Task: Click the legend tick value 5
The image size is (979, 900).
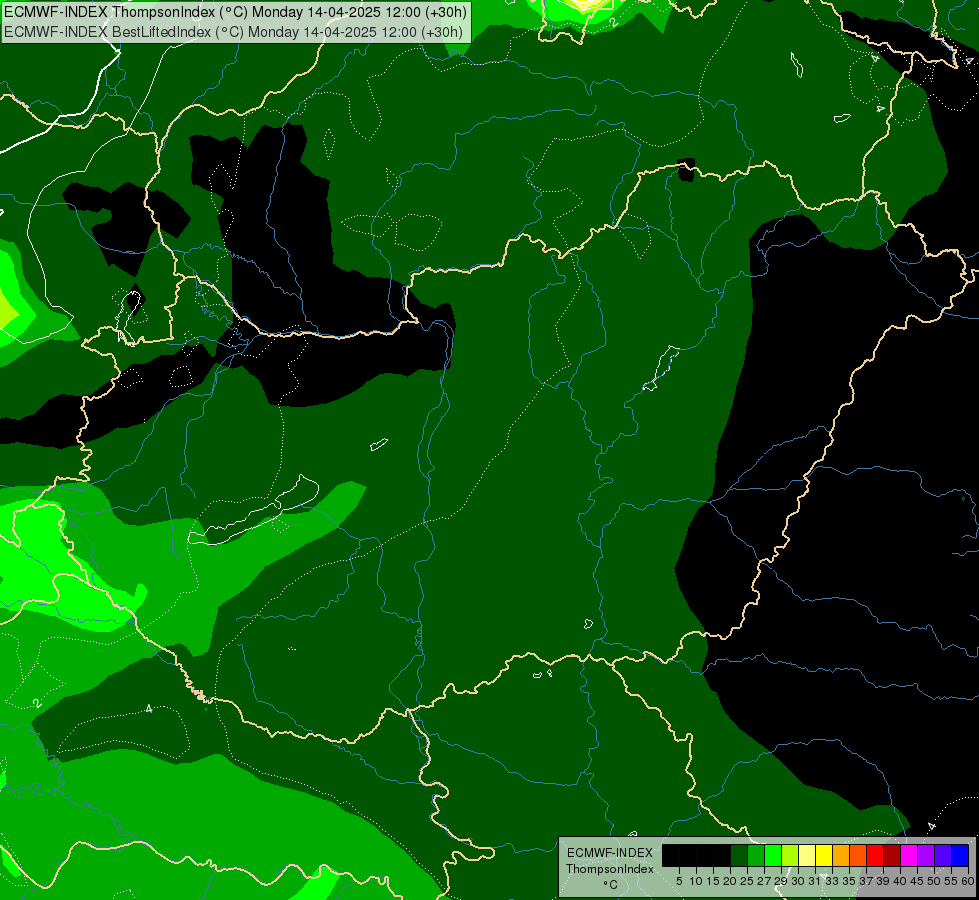Action: tap(679, 881)
